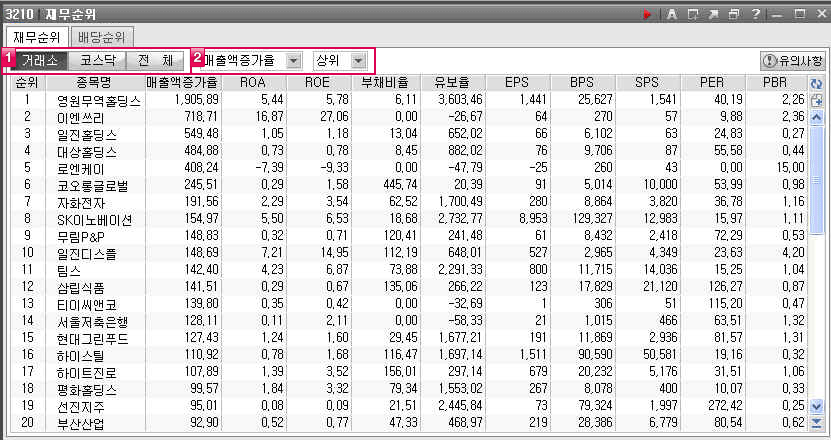Sort by the ROA column header
The width and height of the screenshot is (831, 440).
254,83
